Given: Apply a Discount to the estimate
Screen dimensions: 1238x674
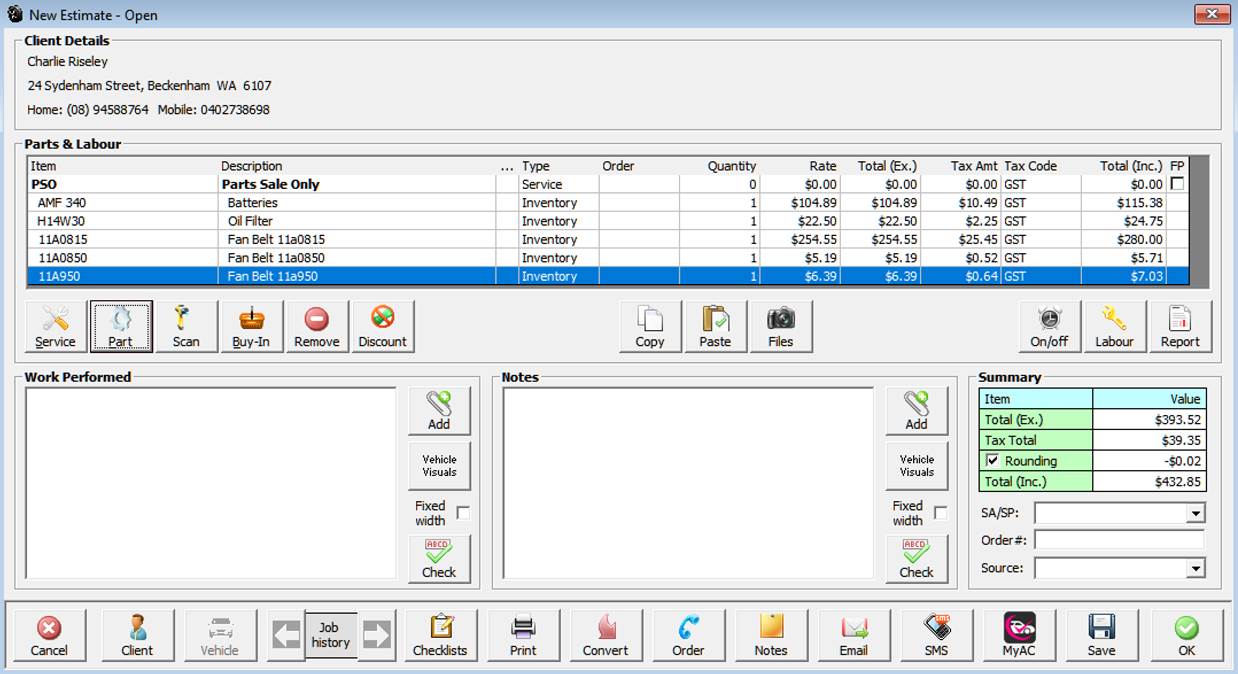Looking at the screenshot, I should coord(382,327).
